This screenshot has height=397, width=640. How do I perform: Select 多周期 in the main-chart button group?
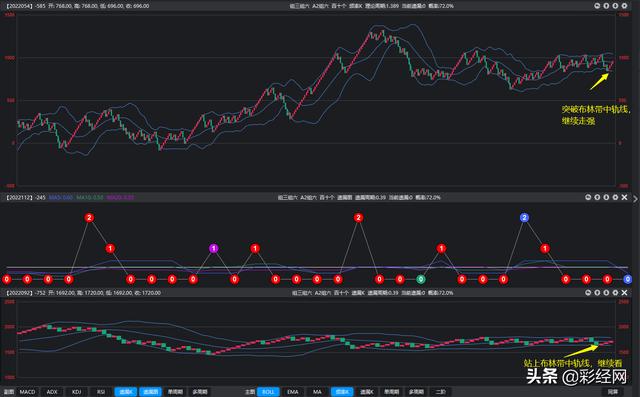click(x=416, y=392)
